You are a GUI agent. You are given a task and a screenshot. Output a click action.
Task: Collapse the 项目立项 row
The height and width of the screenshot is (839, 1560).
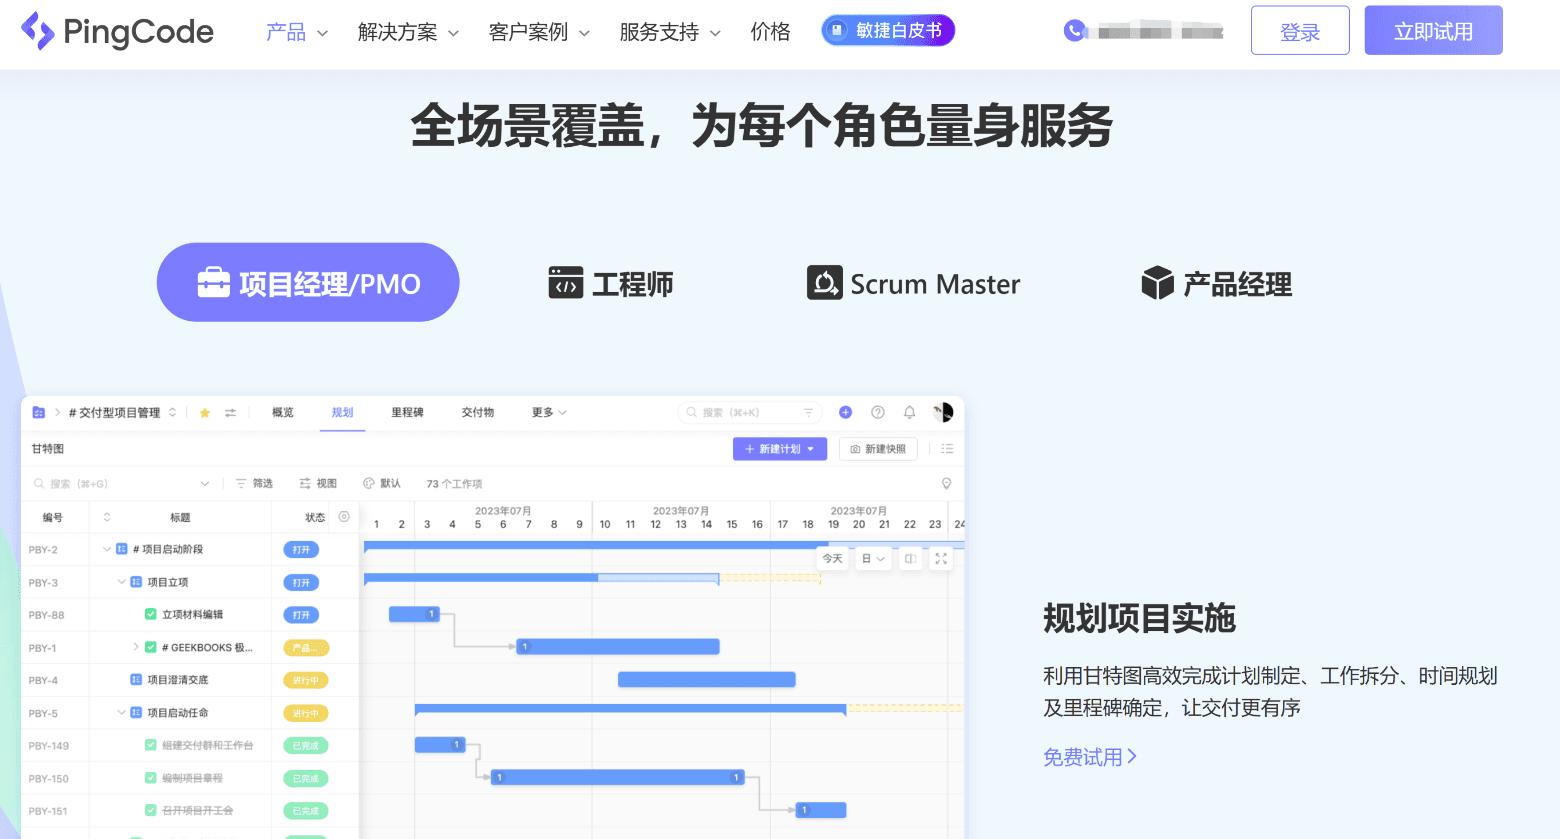pos(122,582)
